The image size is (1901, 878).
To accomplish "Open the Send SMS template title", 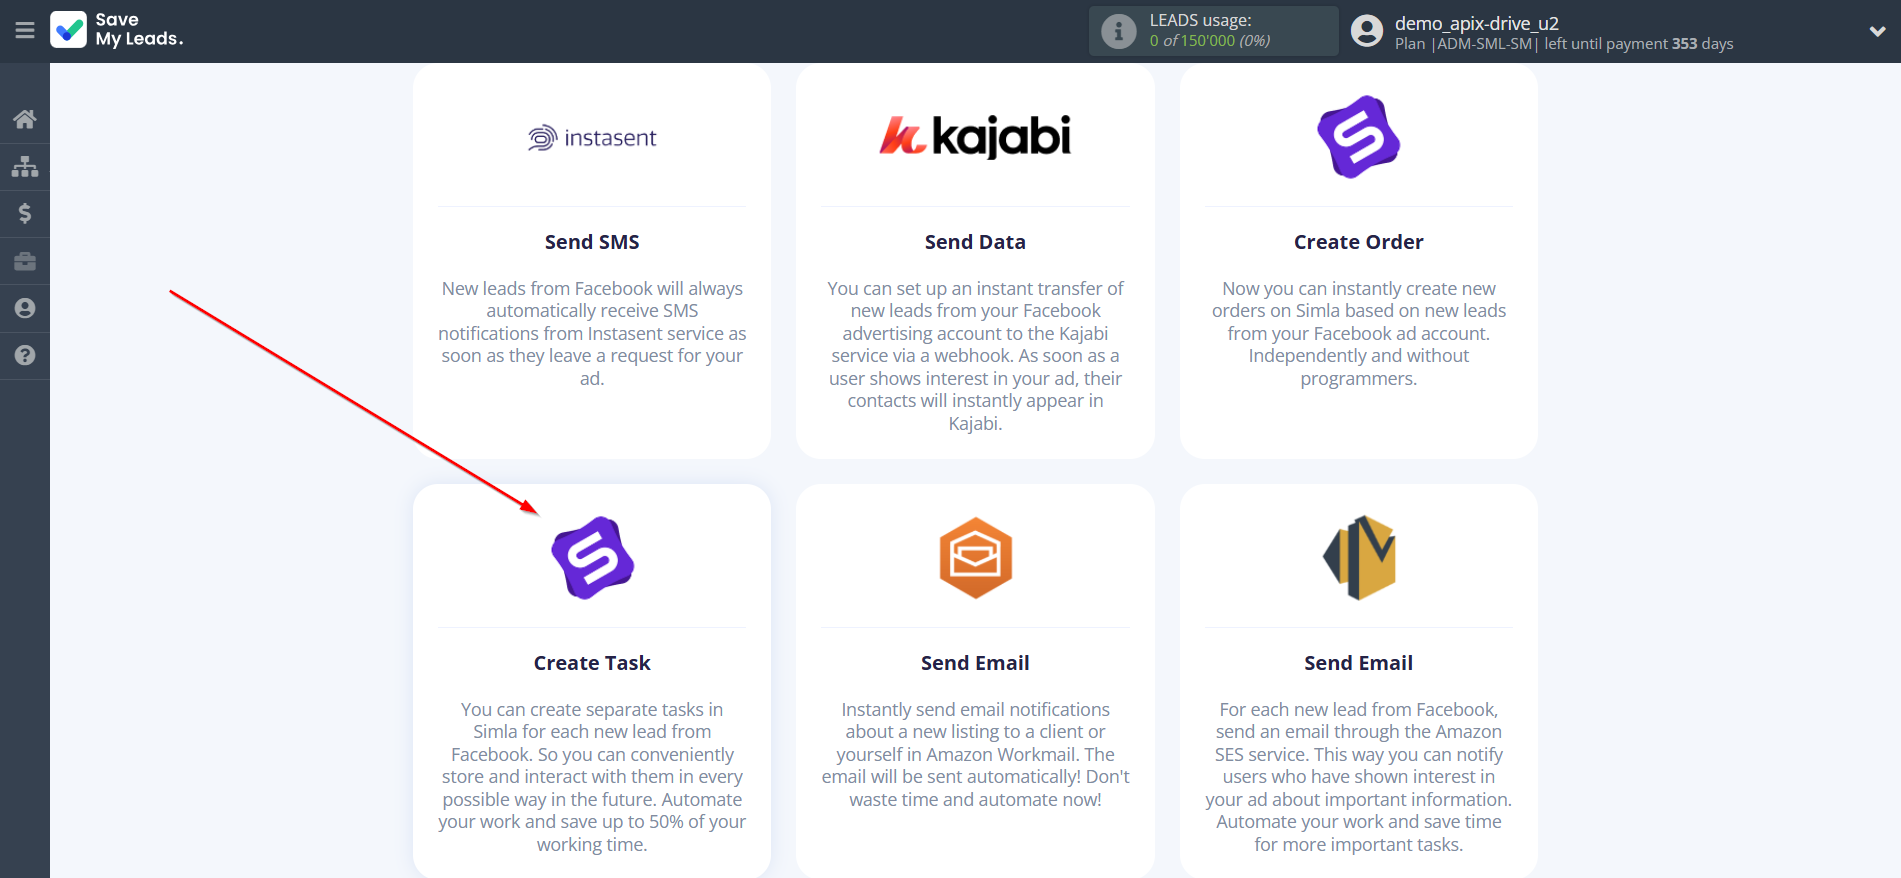I will 592,242.
